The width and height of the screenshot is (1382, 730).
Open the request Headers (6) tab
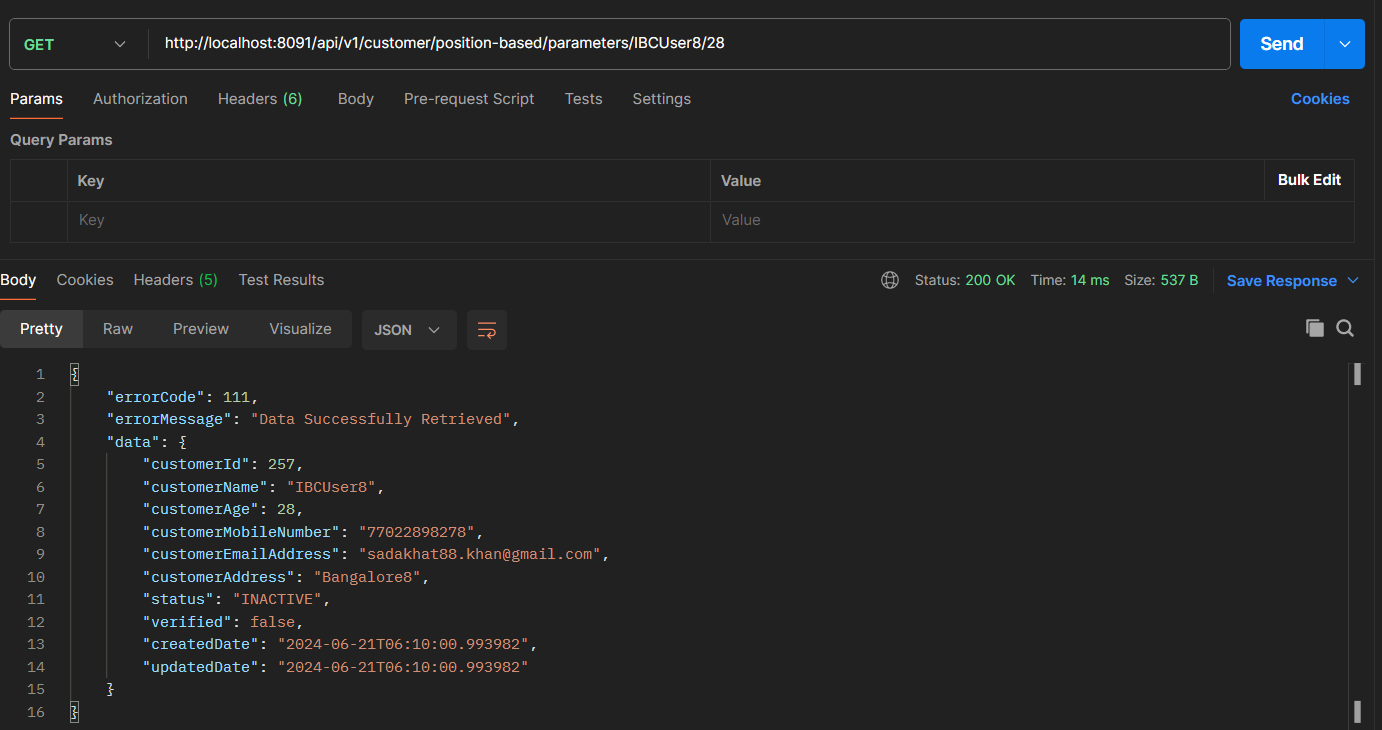[260, 99]
